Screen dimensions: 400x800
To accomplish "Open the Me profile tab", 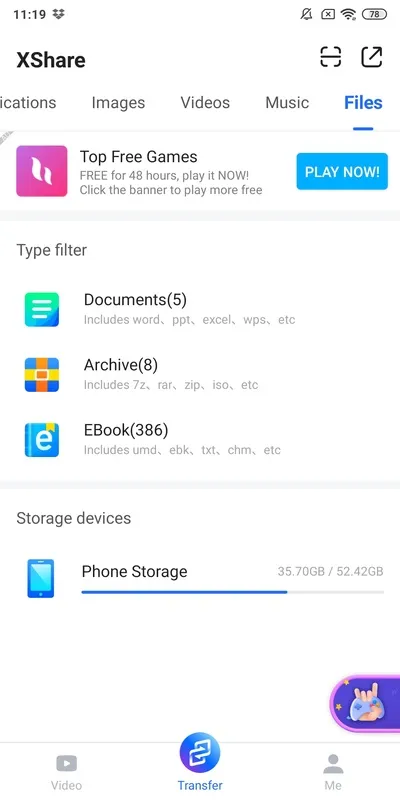I will (333, 772).
